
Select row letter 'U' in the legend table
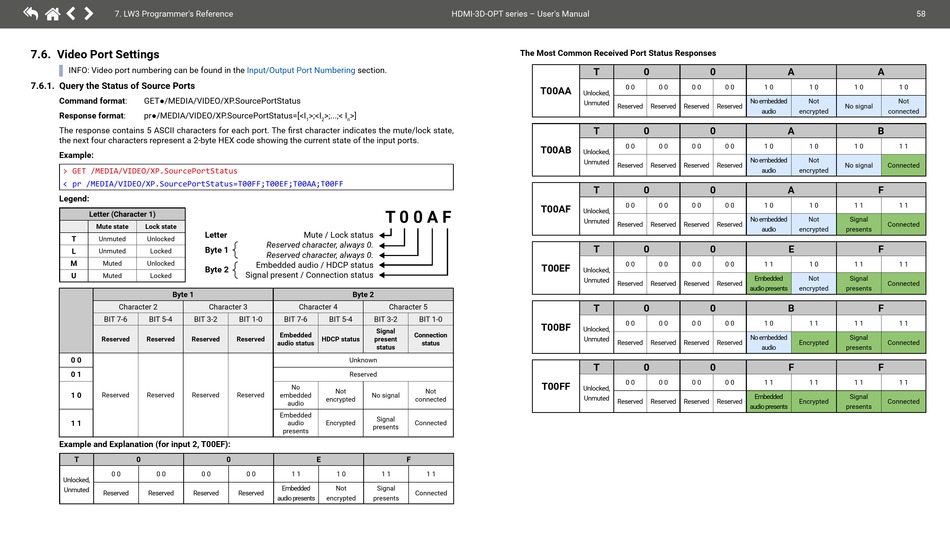[74, 276]
